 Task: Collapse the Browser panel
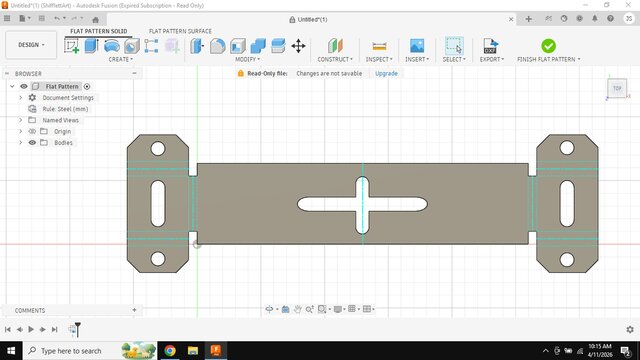[134, 73]
